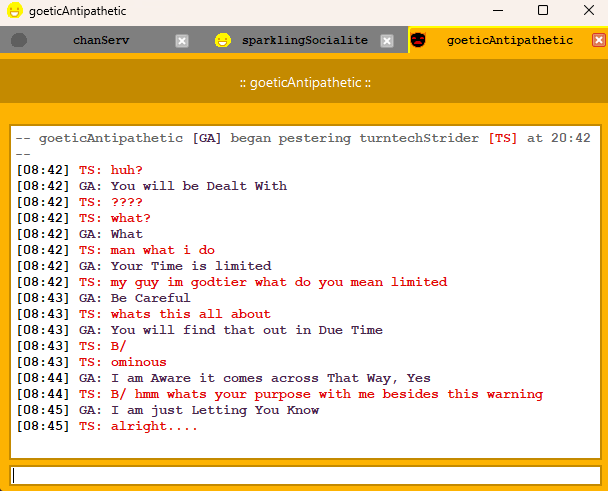Screen dimensions: 608x491
Task: Select the goeticAntipathetic conversation tab
Action: [x=509, y=40]
